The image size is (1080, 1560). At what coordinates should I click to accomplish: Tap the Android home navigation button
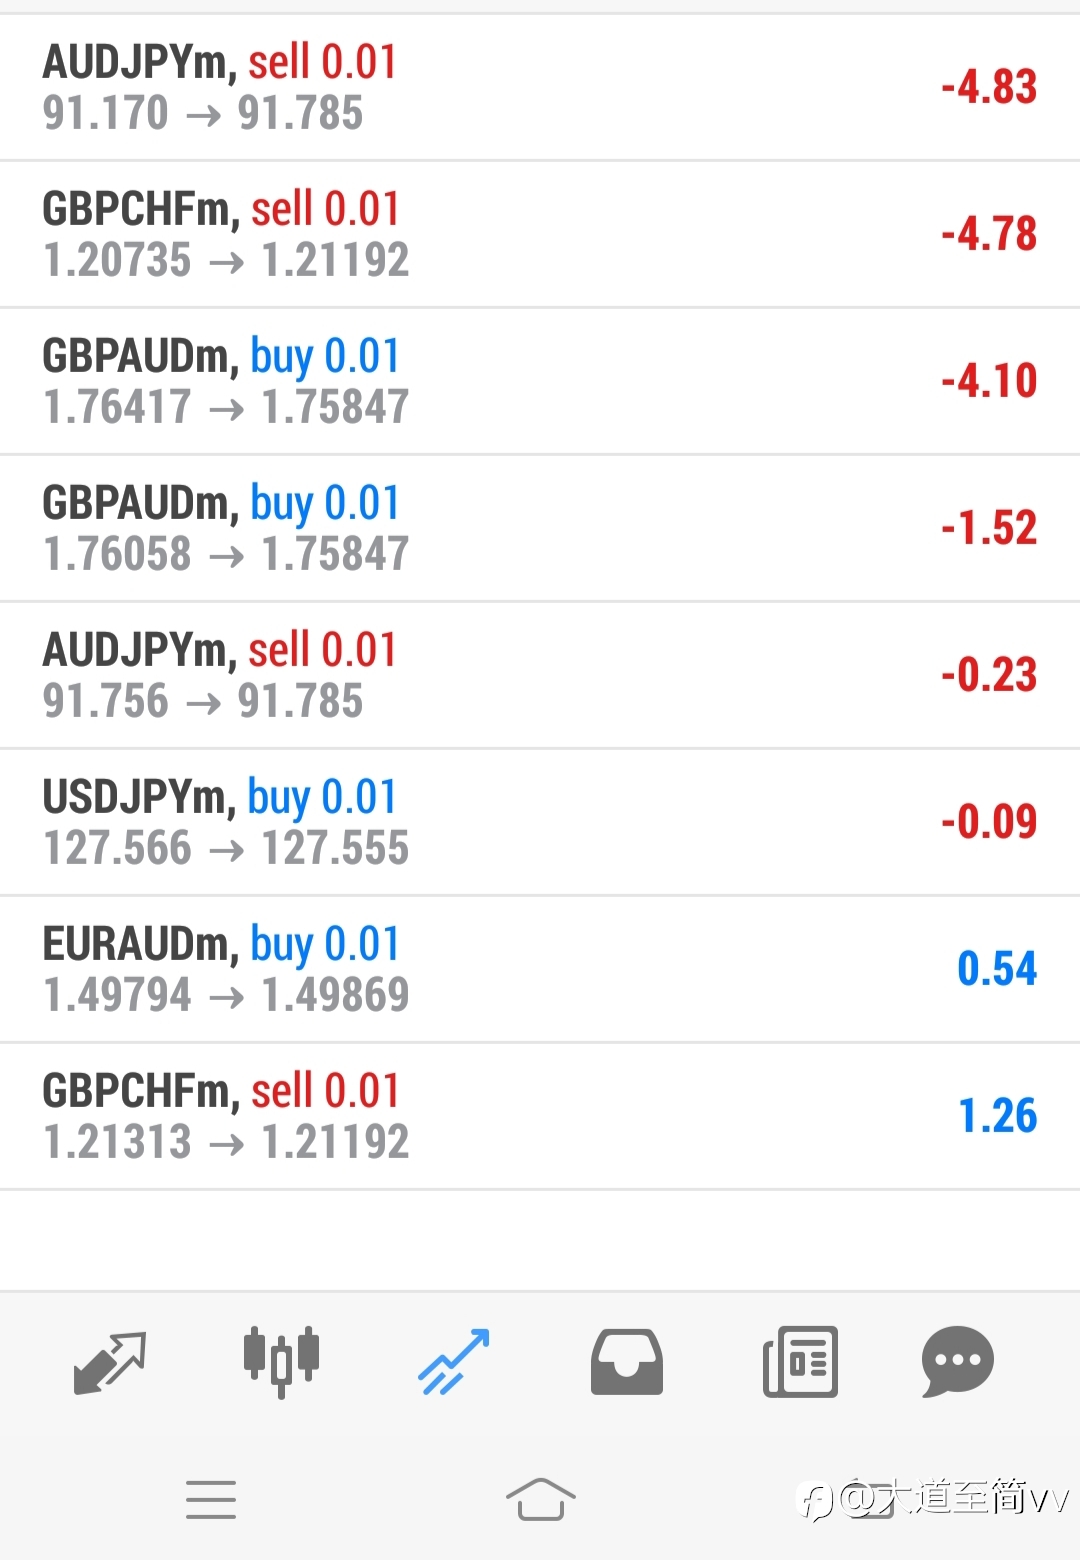click(541, 1499)
